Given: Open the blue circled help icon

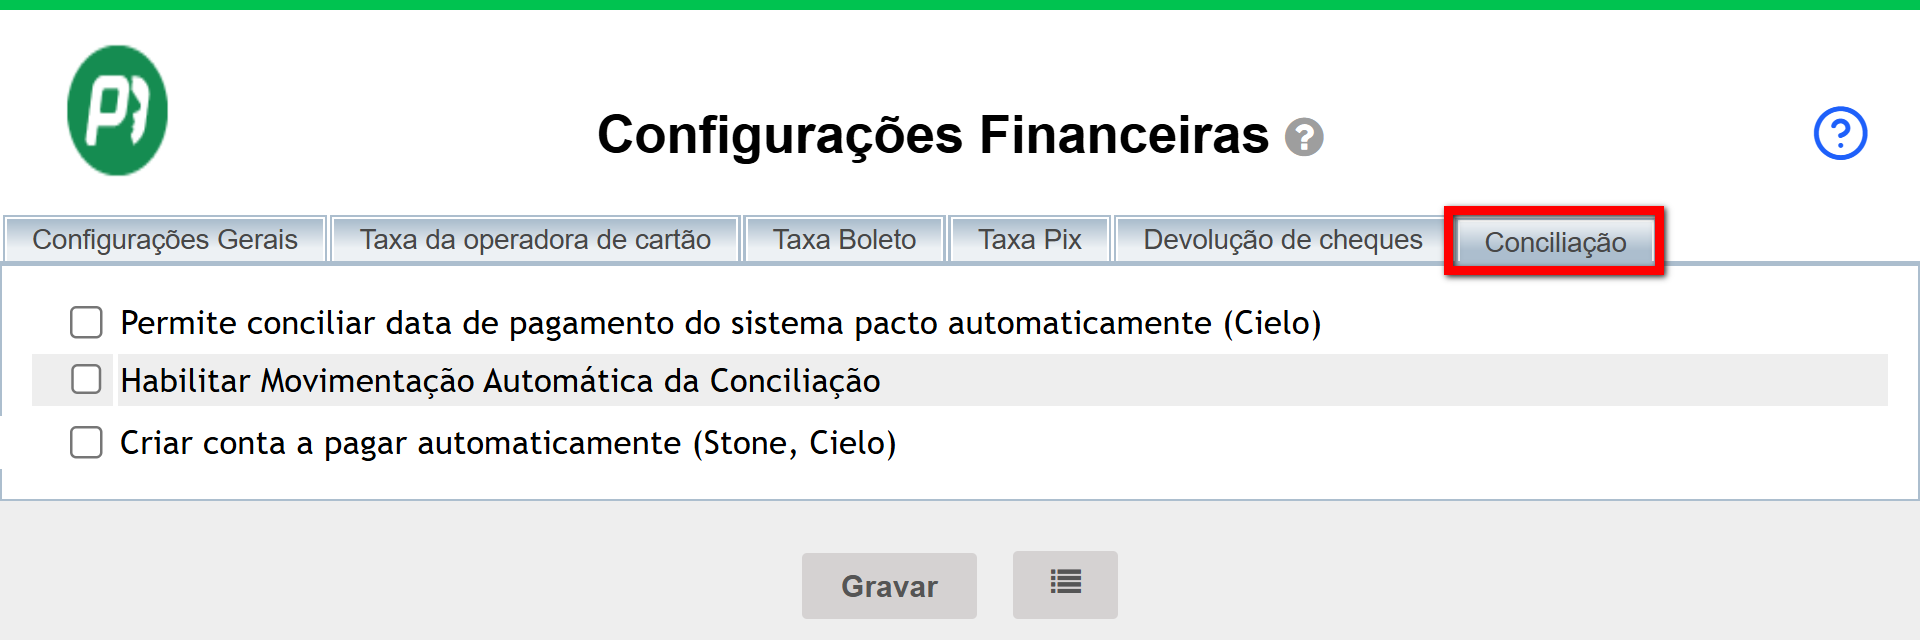Looking at the screenshot, I should coord(1840,133).
